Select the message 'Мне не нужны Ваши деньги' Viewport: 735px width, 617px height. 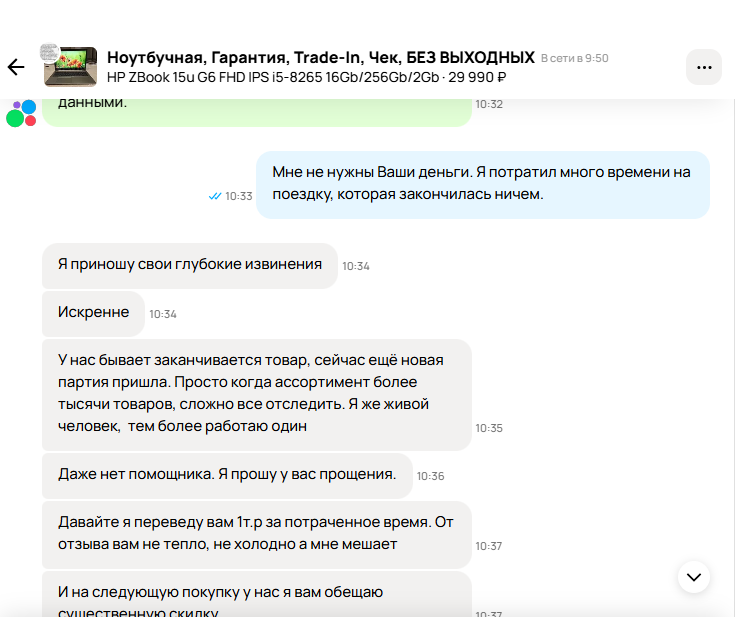(x=482, y=184)
